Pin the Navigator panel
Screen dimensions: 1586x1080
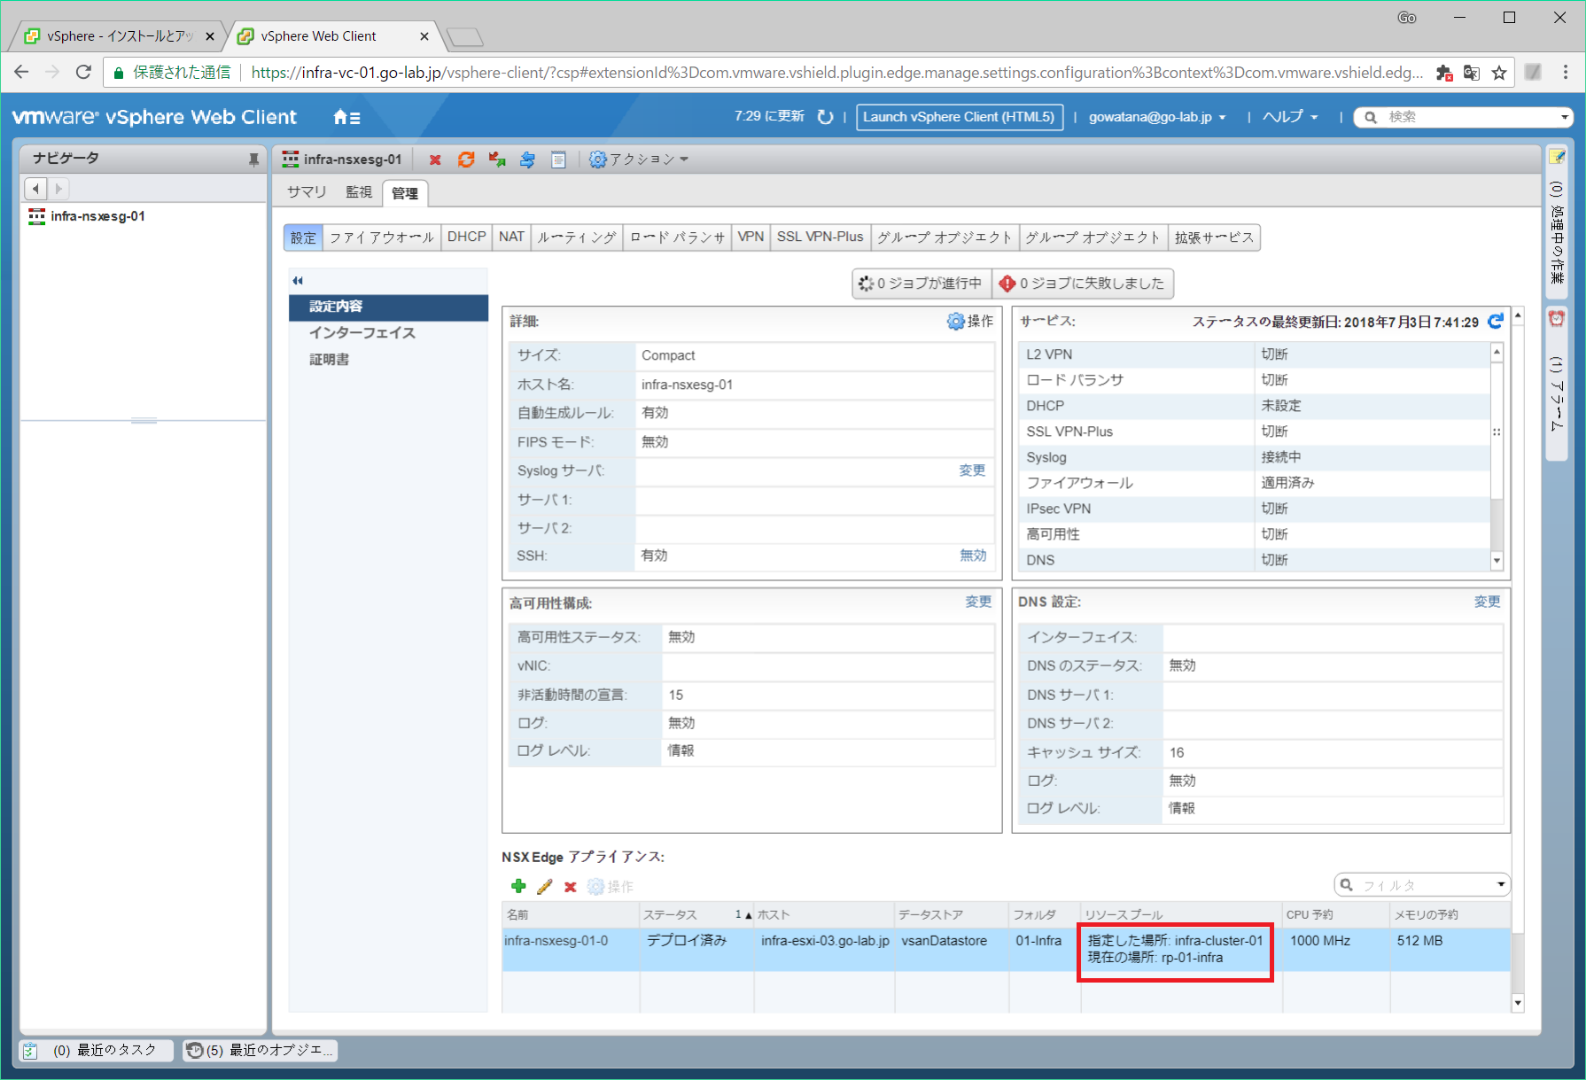(x=253, y=159)
